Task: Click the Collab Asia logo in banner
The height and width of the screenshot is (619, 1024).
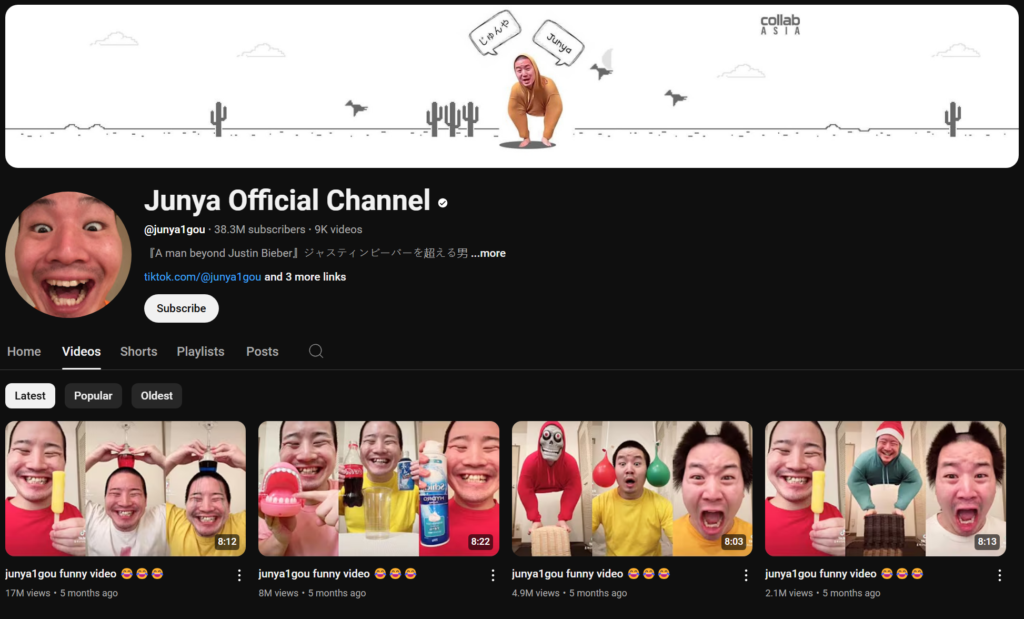Action: tap(780, 24)
